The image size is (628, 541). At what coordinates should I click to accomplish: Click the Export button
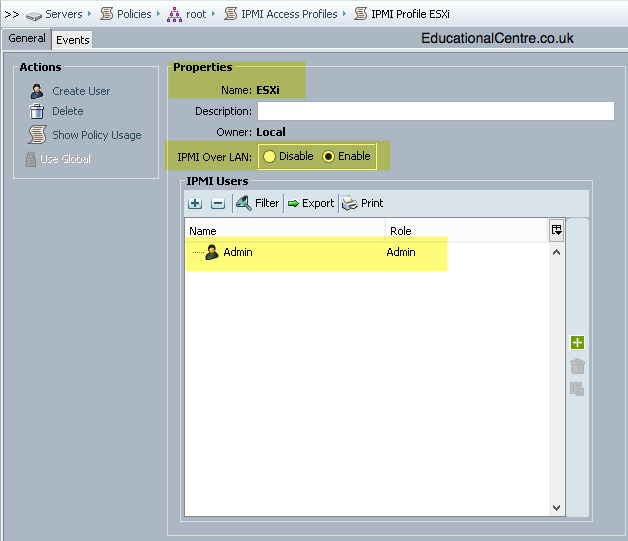pos(311,203)
